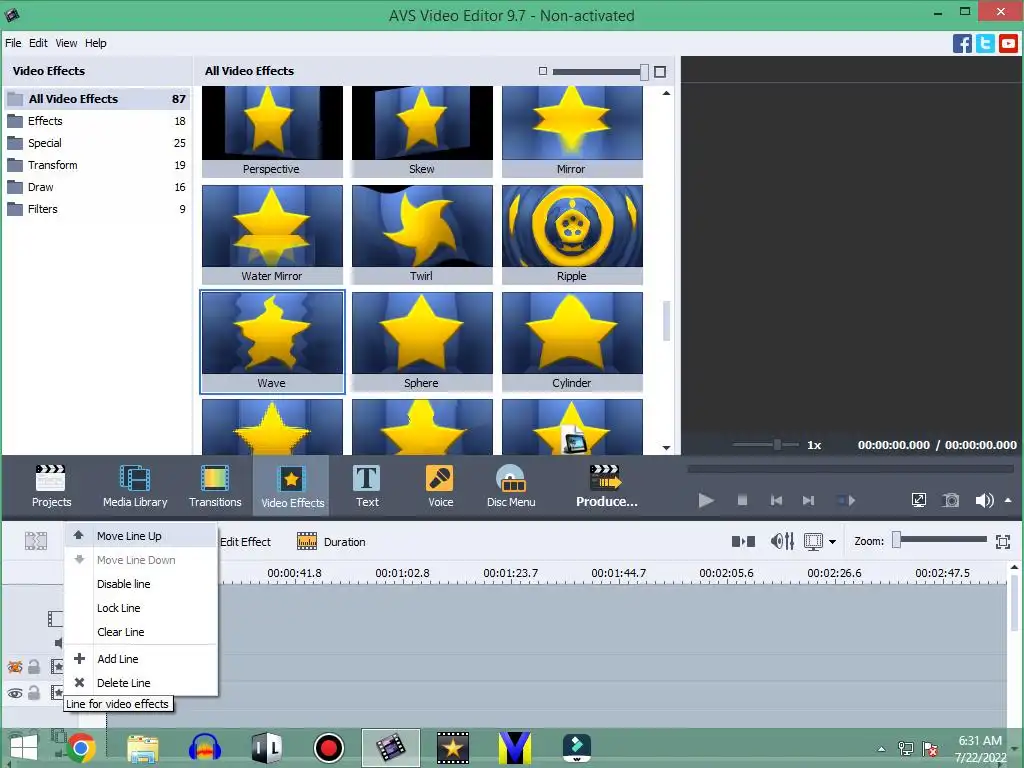Choose Delete Line from context menu
This screenshot has width=1024, height=768.
(141, 683)
